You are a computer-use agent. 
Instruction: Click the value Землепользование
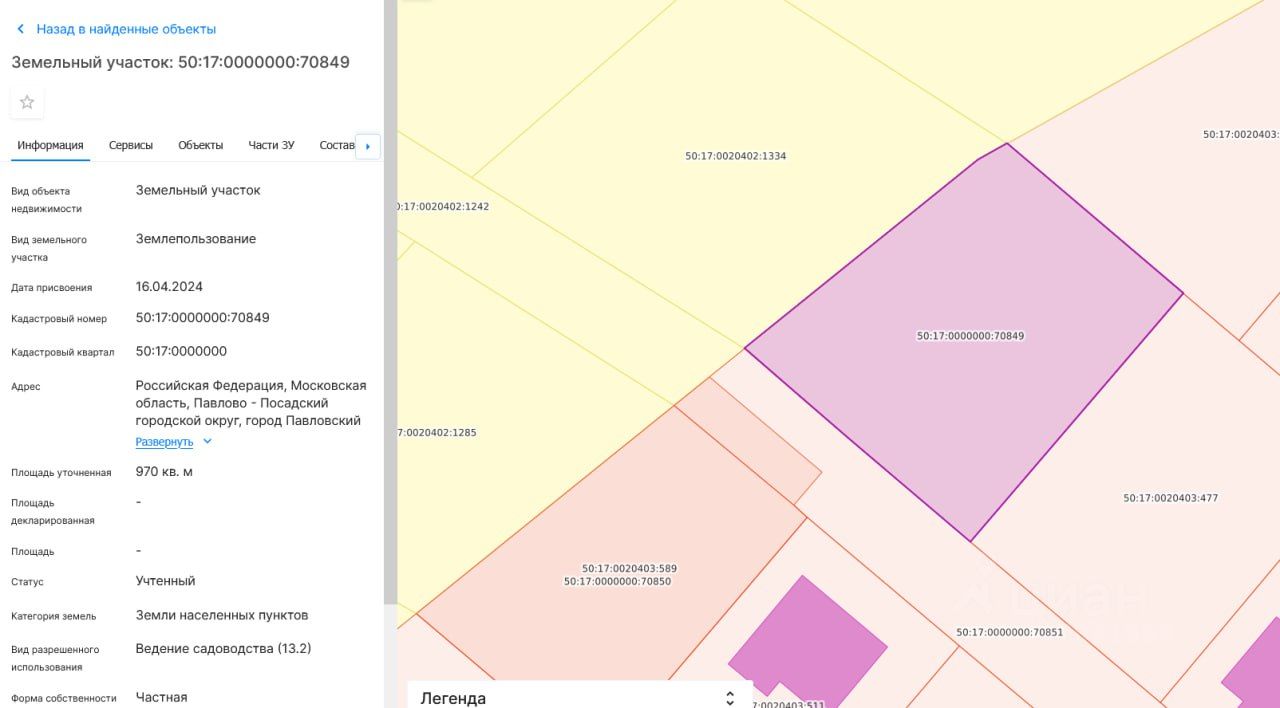pyautogui.click(x=196, y=239)
